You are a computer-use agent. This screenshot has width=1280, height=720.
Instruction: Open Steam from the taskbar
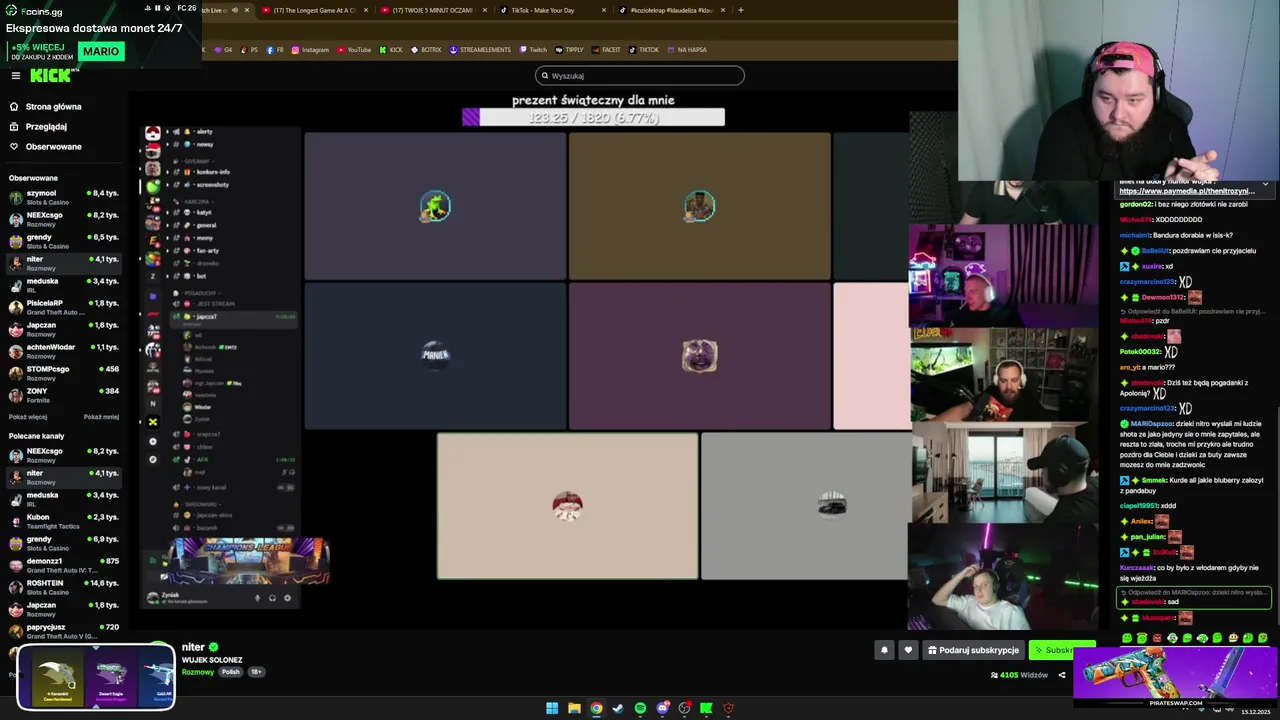coord(618,708)
